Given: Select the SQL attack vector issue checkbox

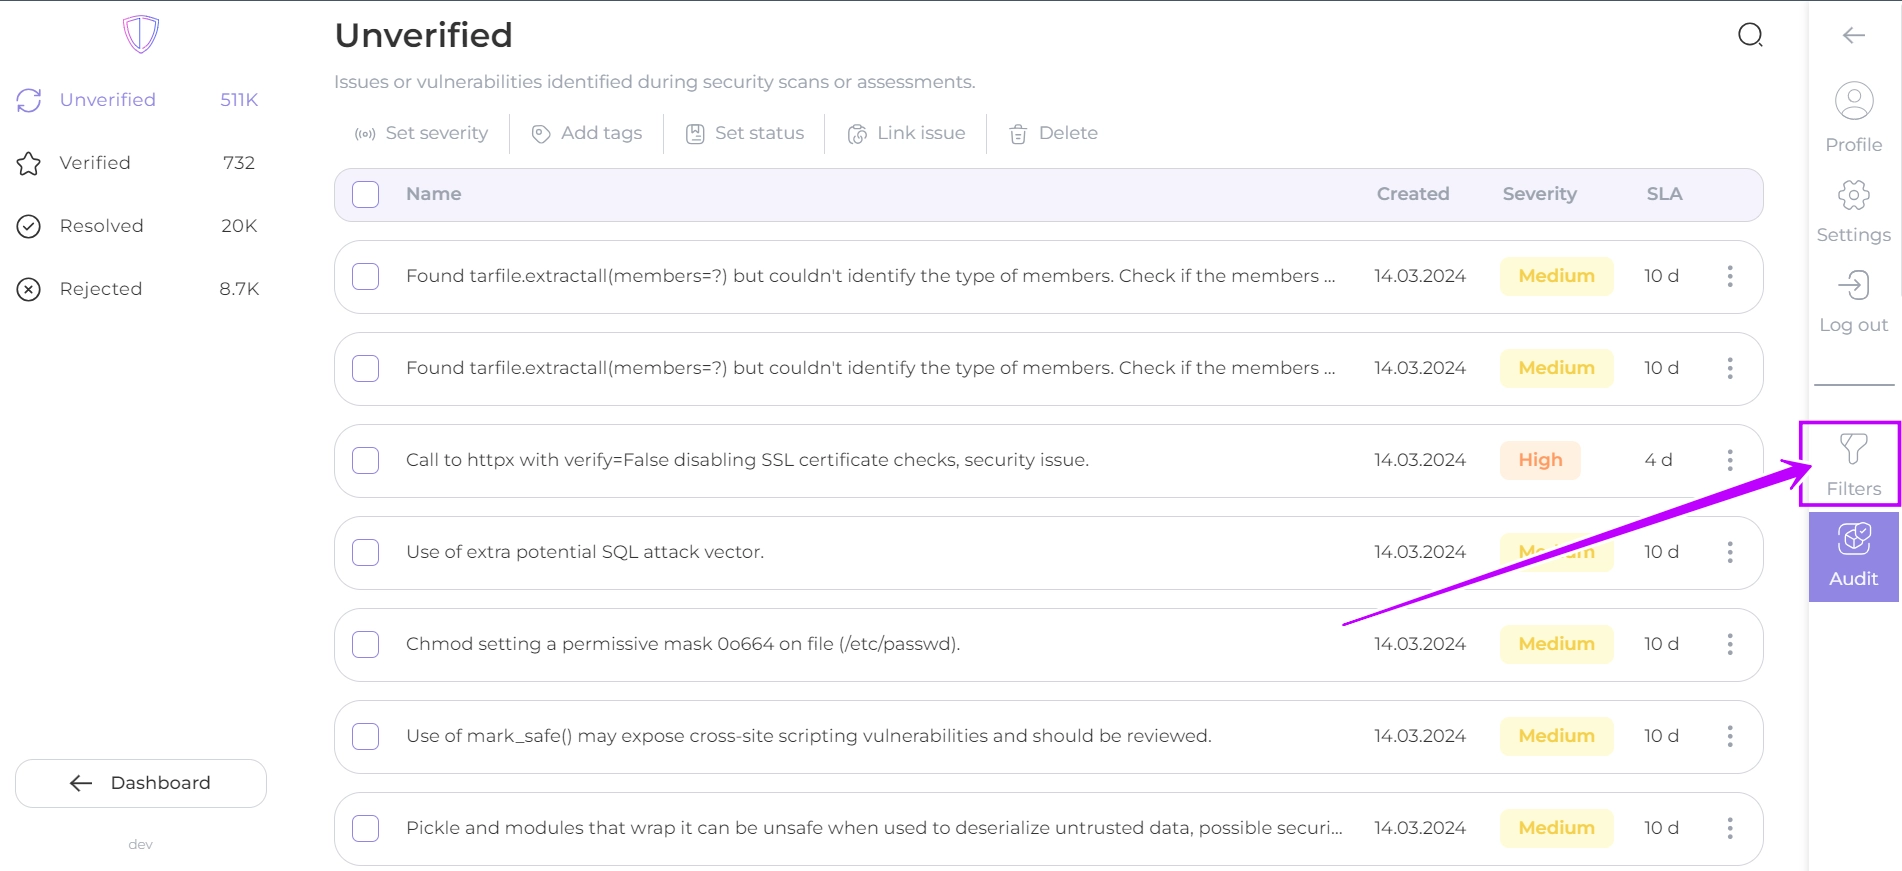Looking at the screenshot, I should [x=366, y=552].
